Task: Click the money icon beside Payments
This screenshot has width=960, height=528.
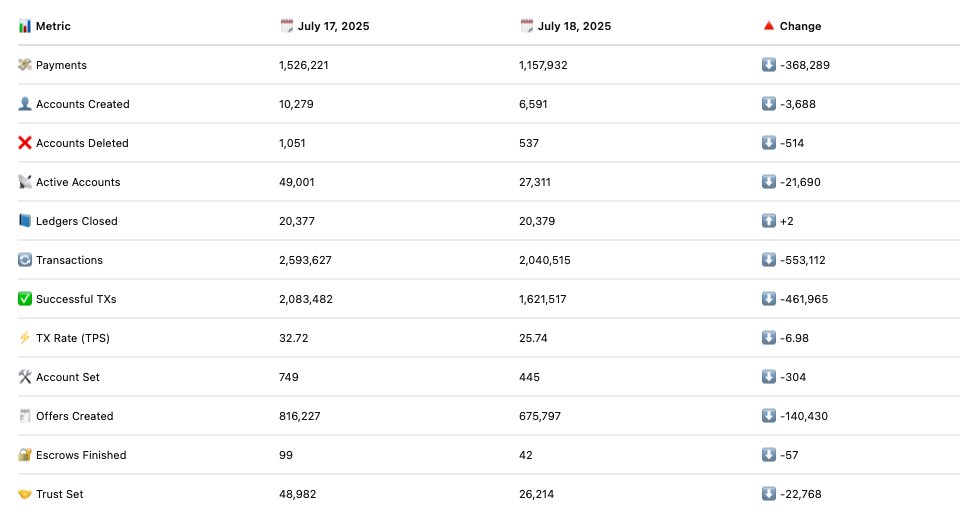Action: coord(24,65)
